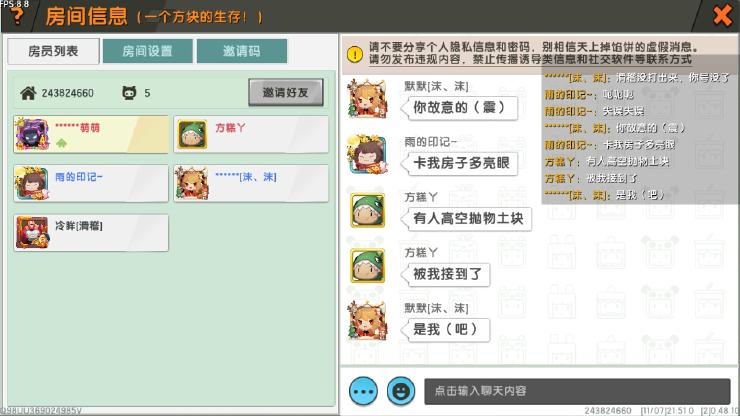Image resolution: width=740 pixels, height=416 pixels.
Task: Select the 冷鲜[滑稽] member entry
Action: click(x=91, y=232)
